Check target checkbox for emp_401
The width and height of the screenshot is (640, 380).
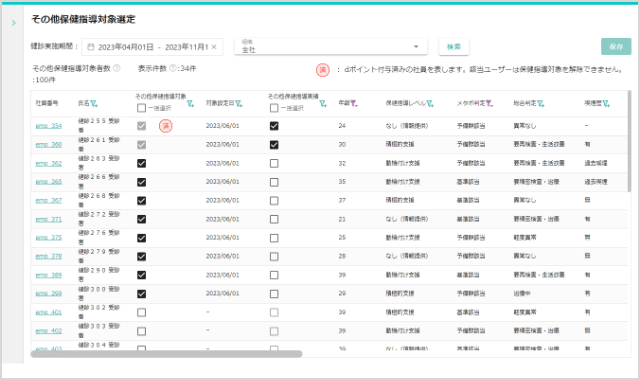coord(141,312)
